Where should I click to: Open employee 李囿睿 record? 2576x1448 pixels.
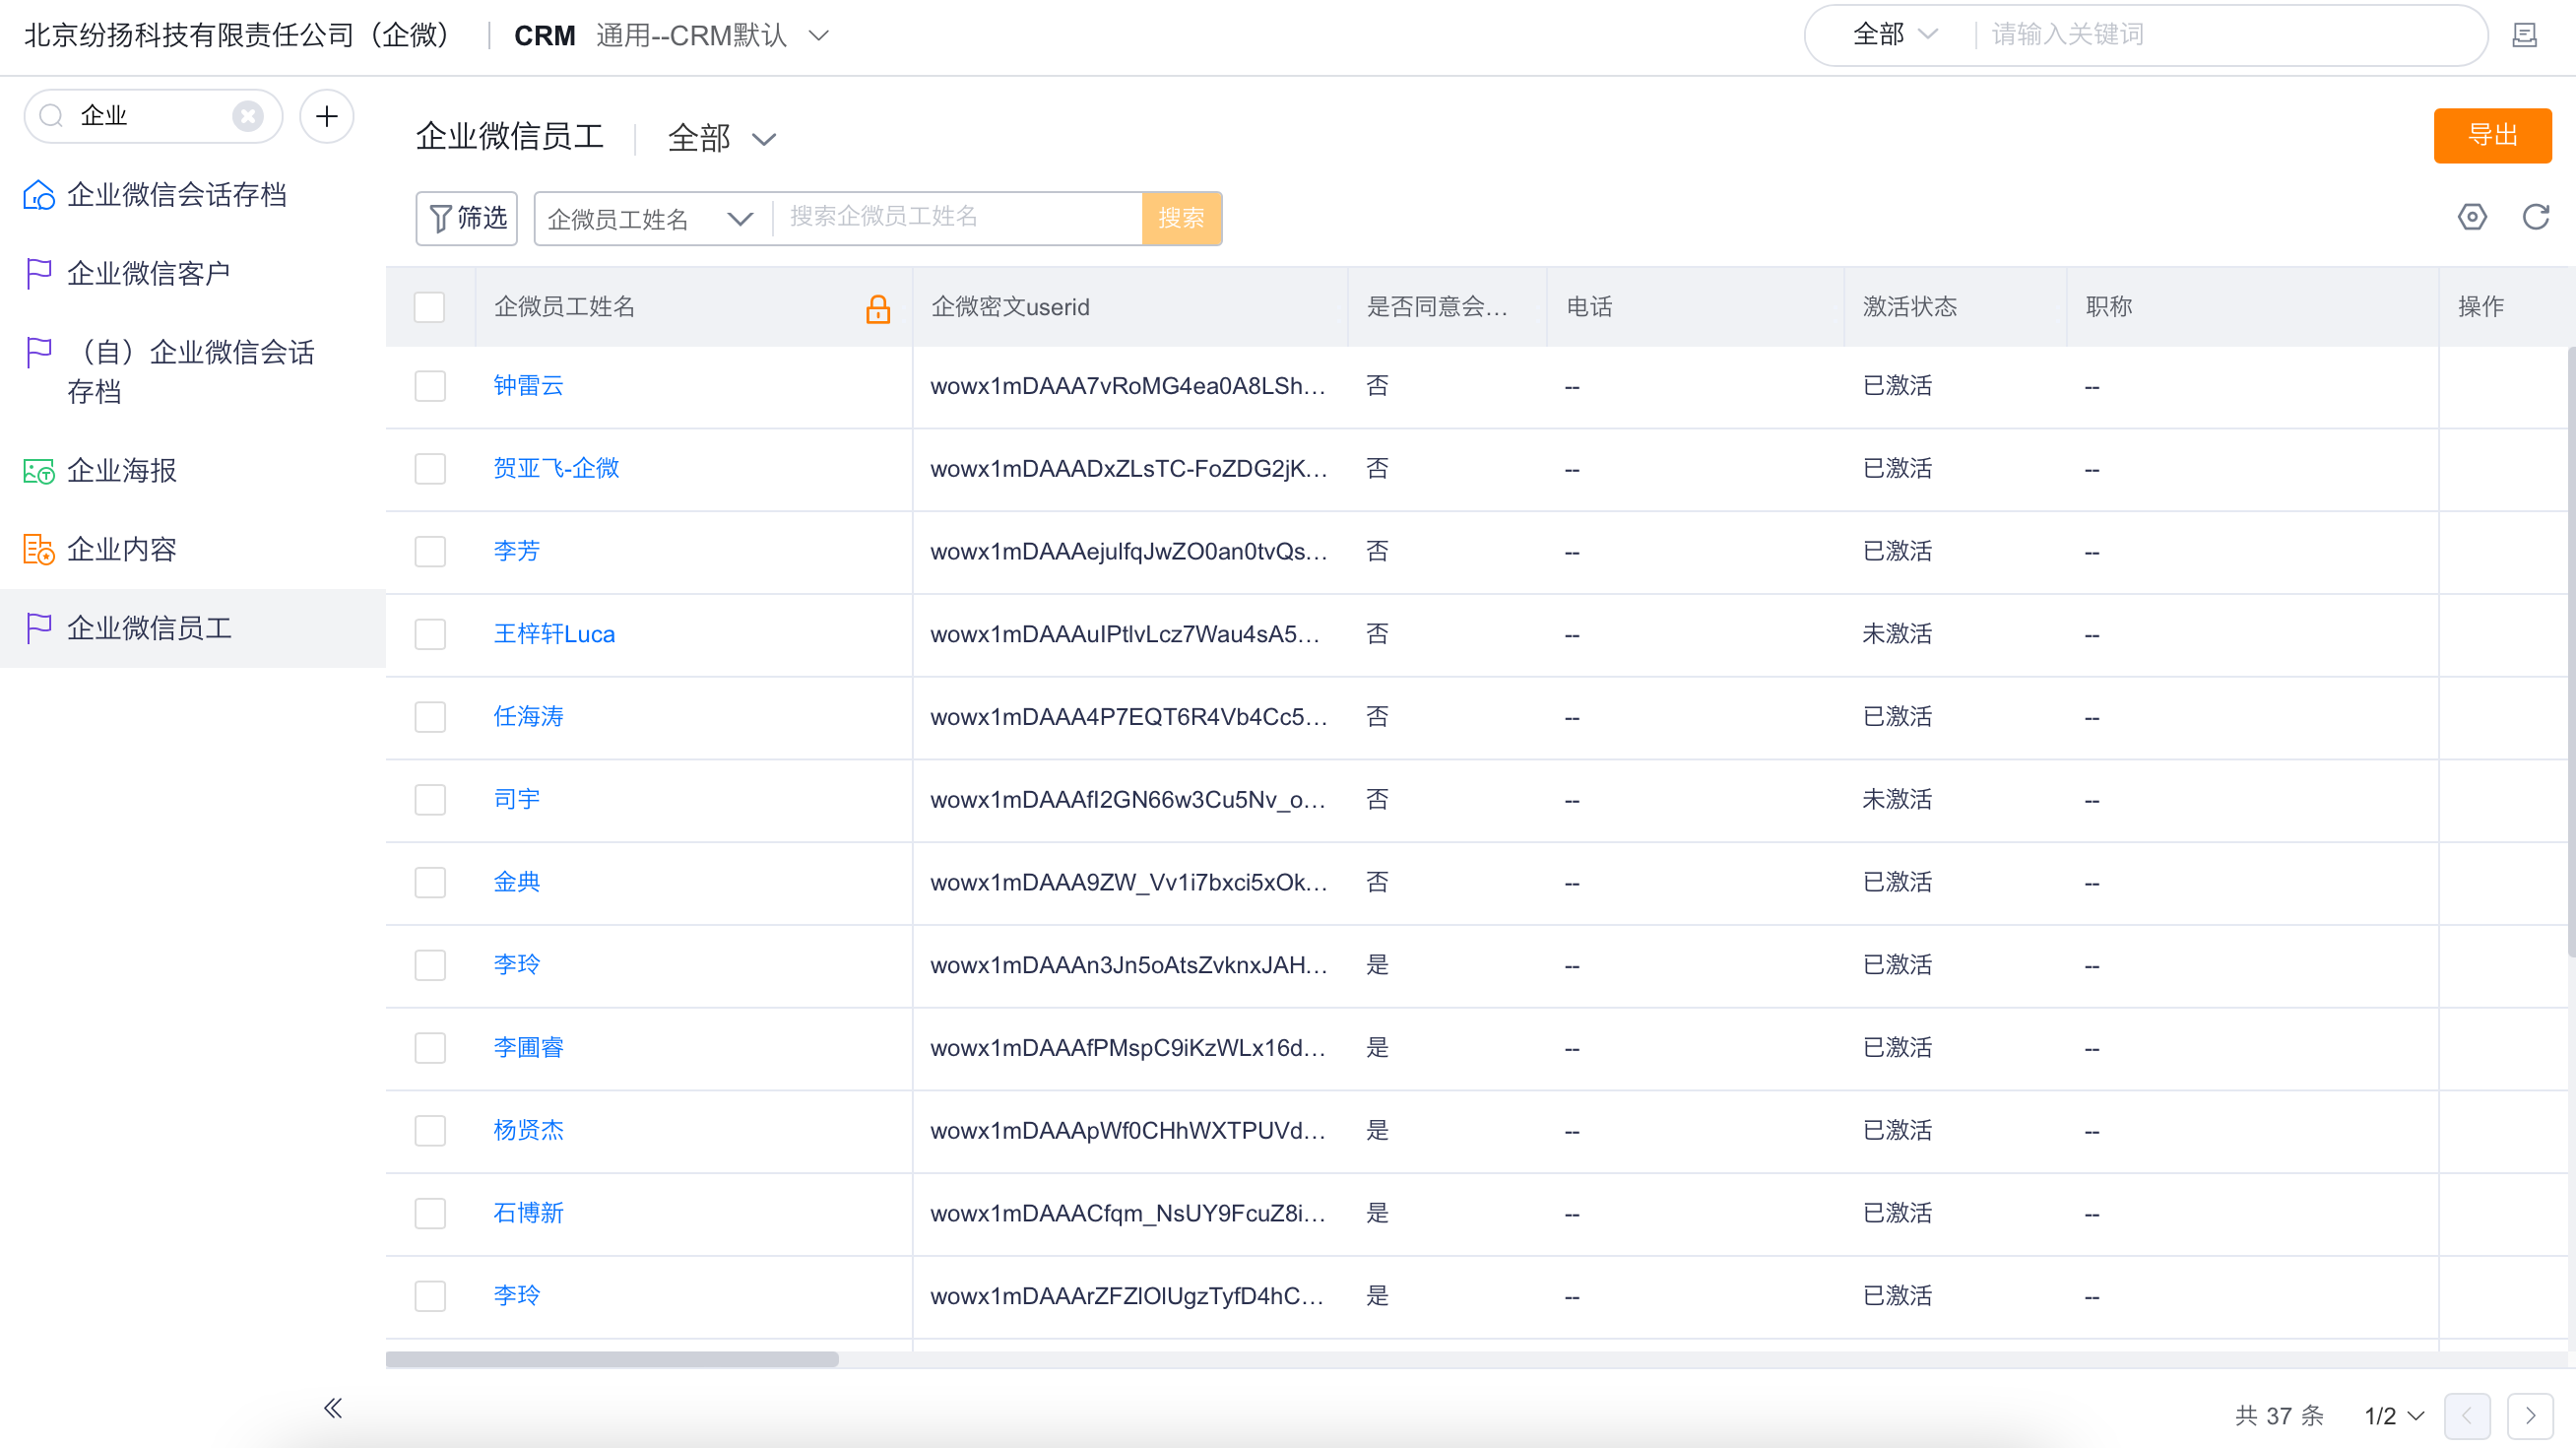(528, 1047)
